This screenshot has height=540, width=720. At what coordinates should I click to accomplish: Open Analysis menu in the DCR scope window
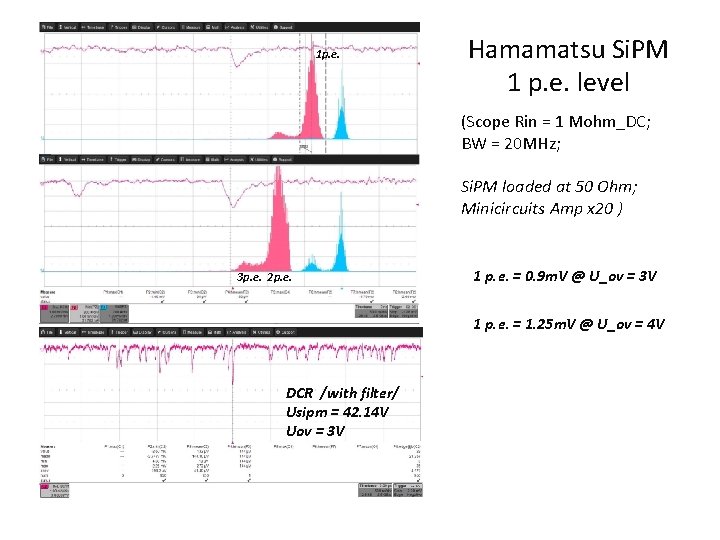pos(236,332)
